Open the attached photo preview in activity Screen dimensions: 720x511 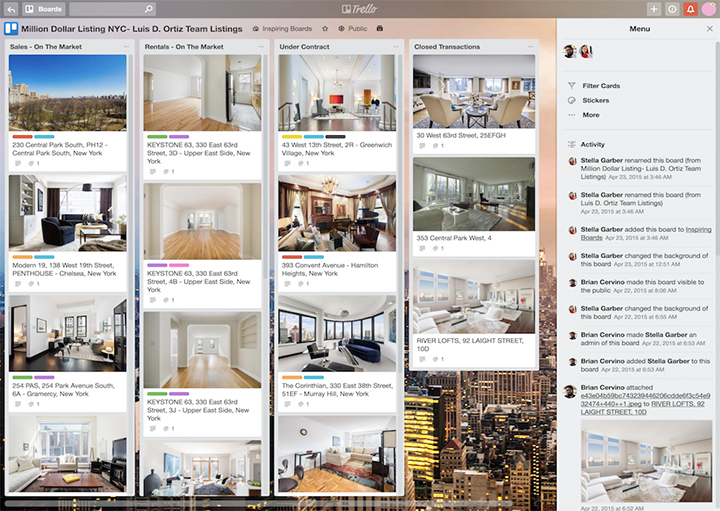[647, 461]
